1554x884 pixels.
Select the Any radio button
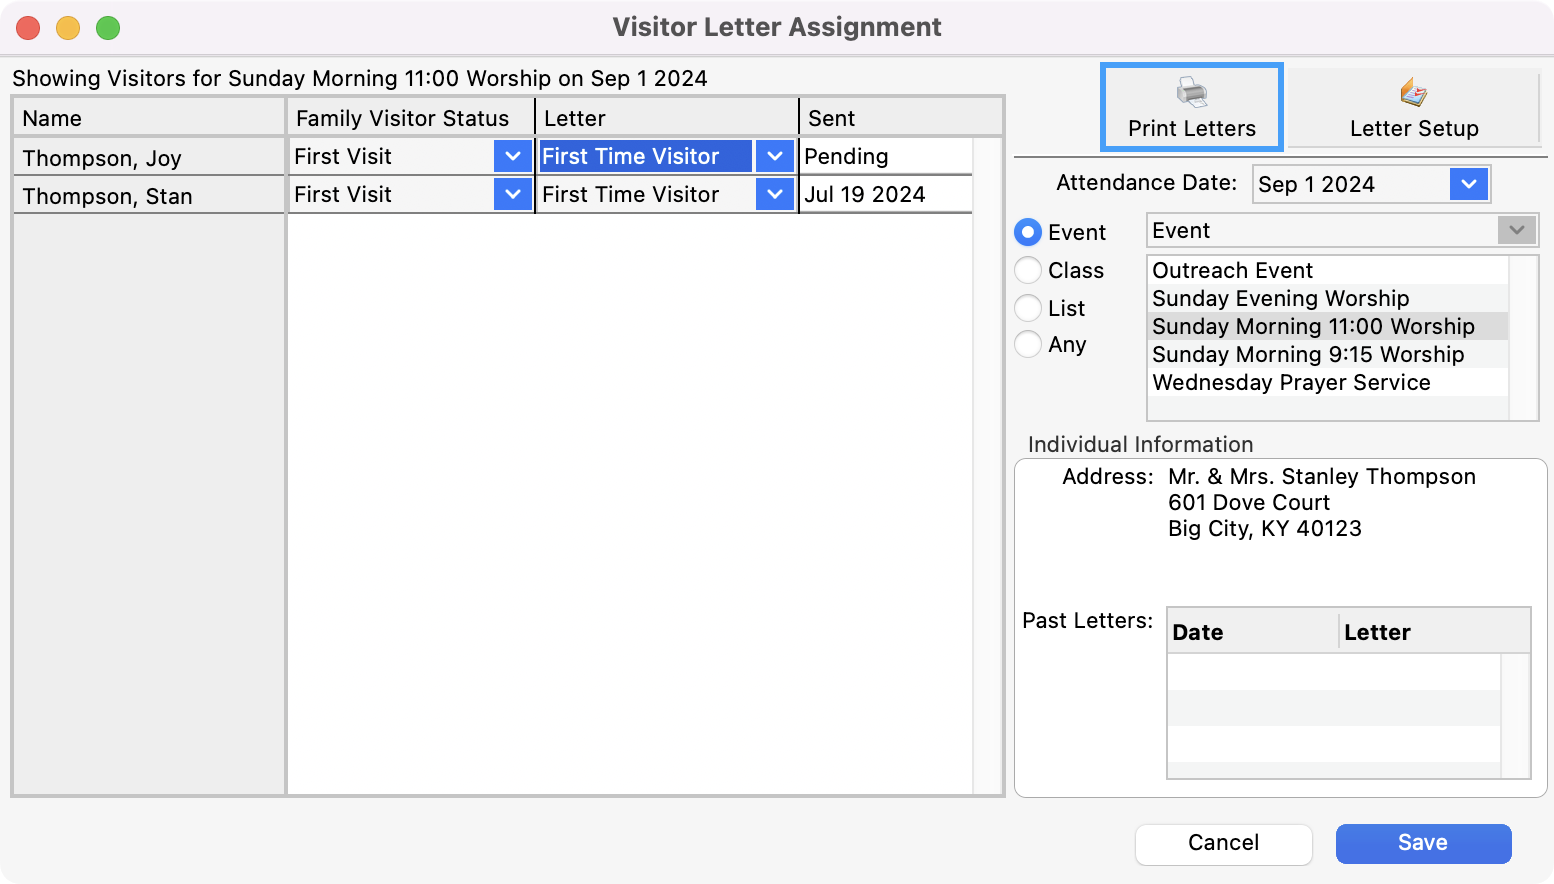(1028, 344)
